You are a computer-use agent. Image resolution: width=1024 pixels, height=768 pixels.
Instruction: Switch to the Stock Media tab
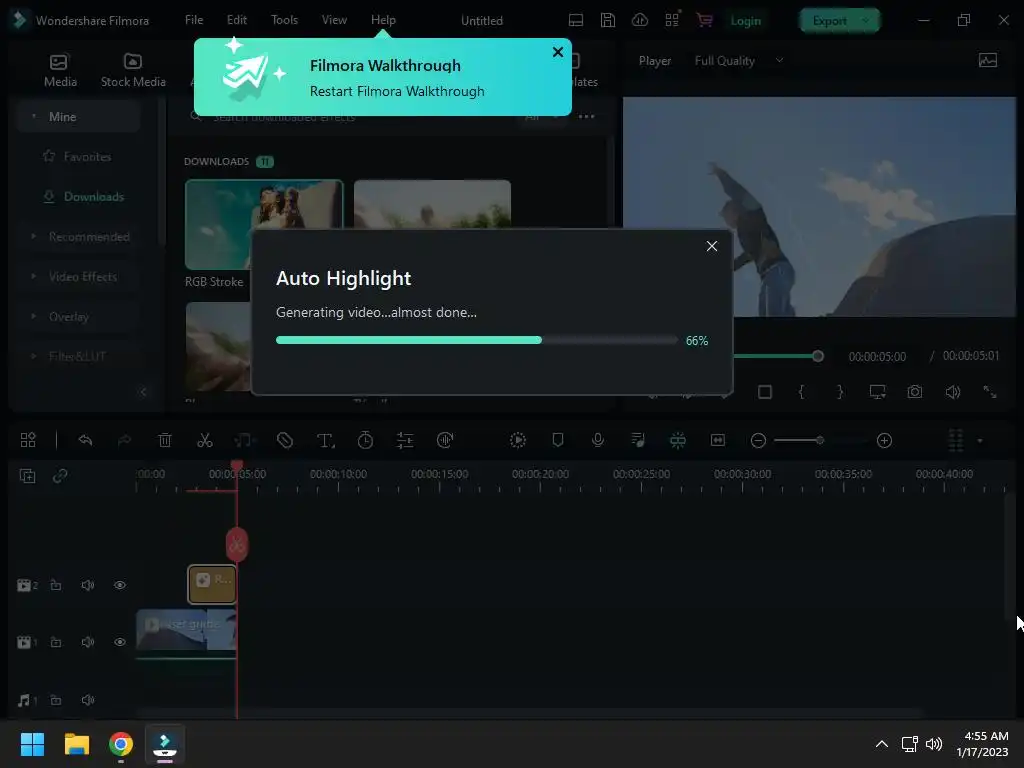[133, 71]
